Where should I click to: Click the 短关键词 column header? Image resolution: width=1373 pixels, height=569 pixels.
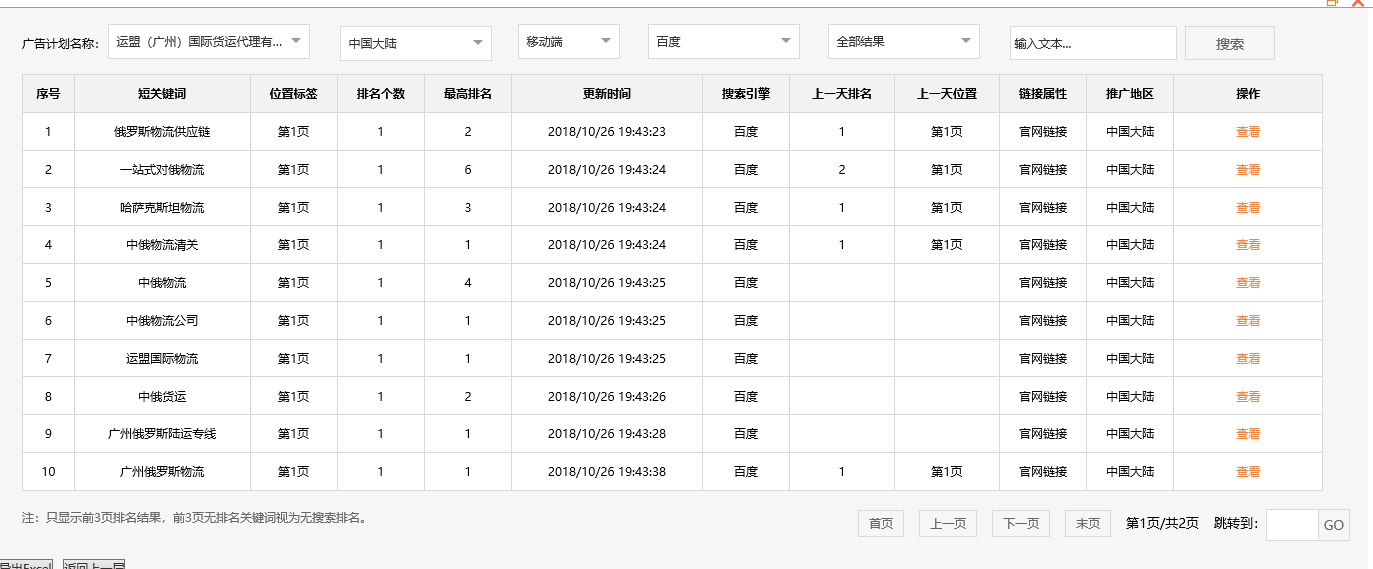pos(162,94)
